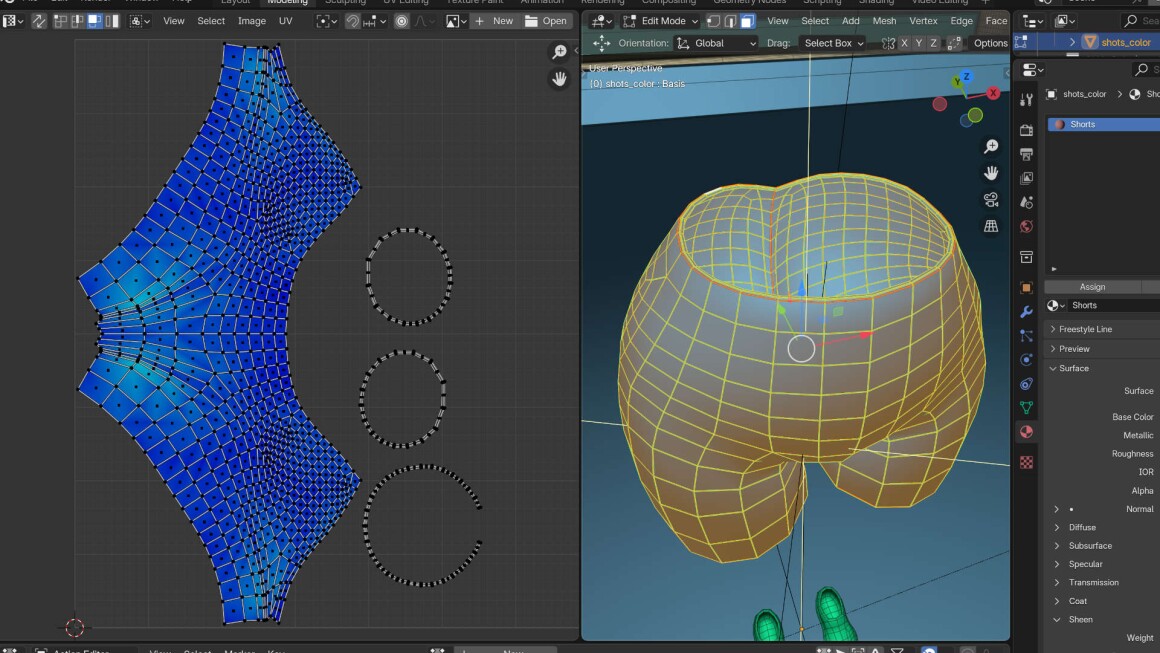This screenshot has width=1160, height=653.
Task: Open the Image menu
Action: coord(252,21)
